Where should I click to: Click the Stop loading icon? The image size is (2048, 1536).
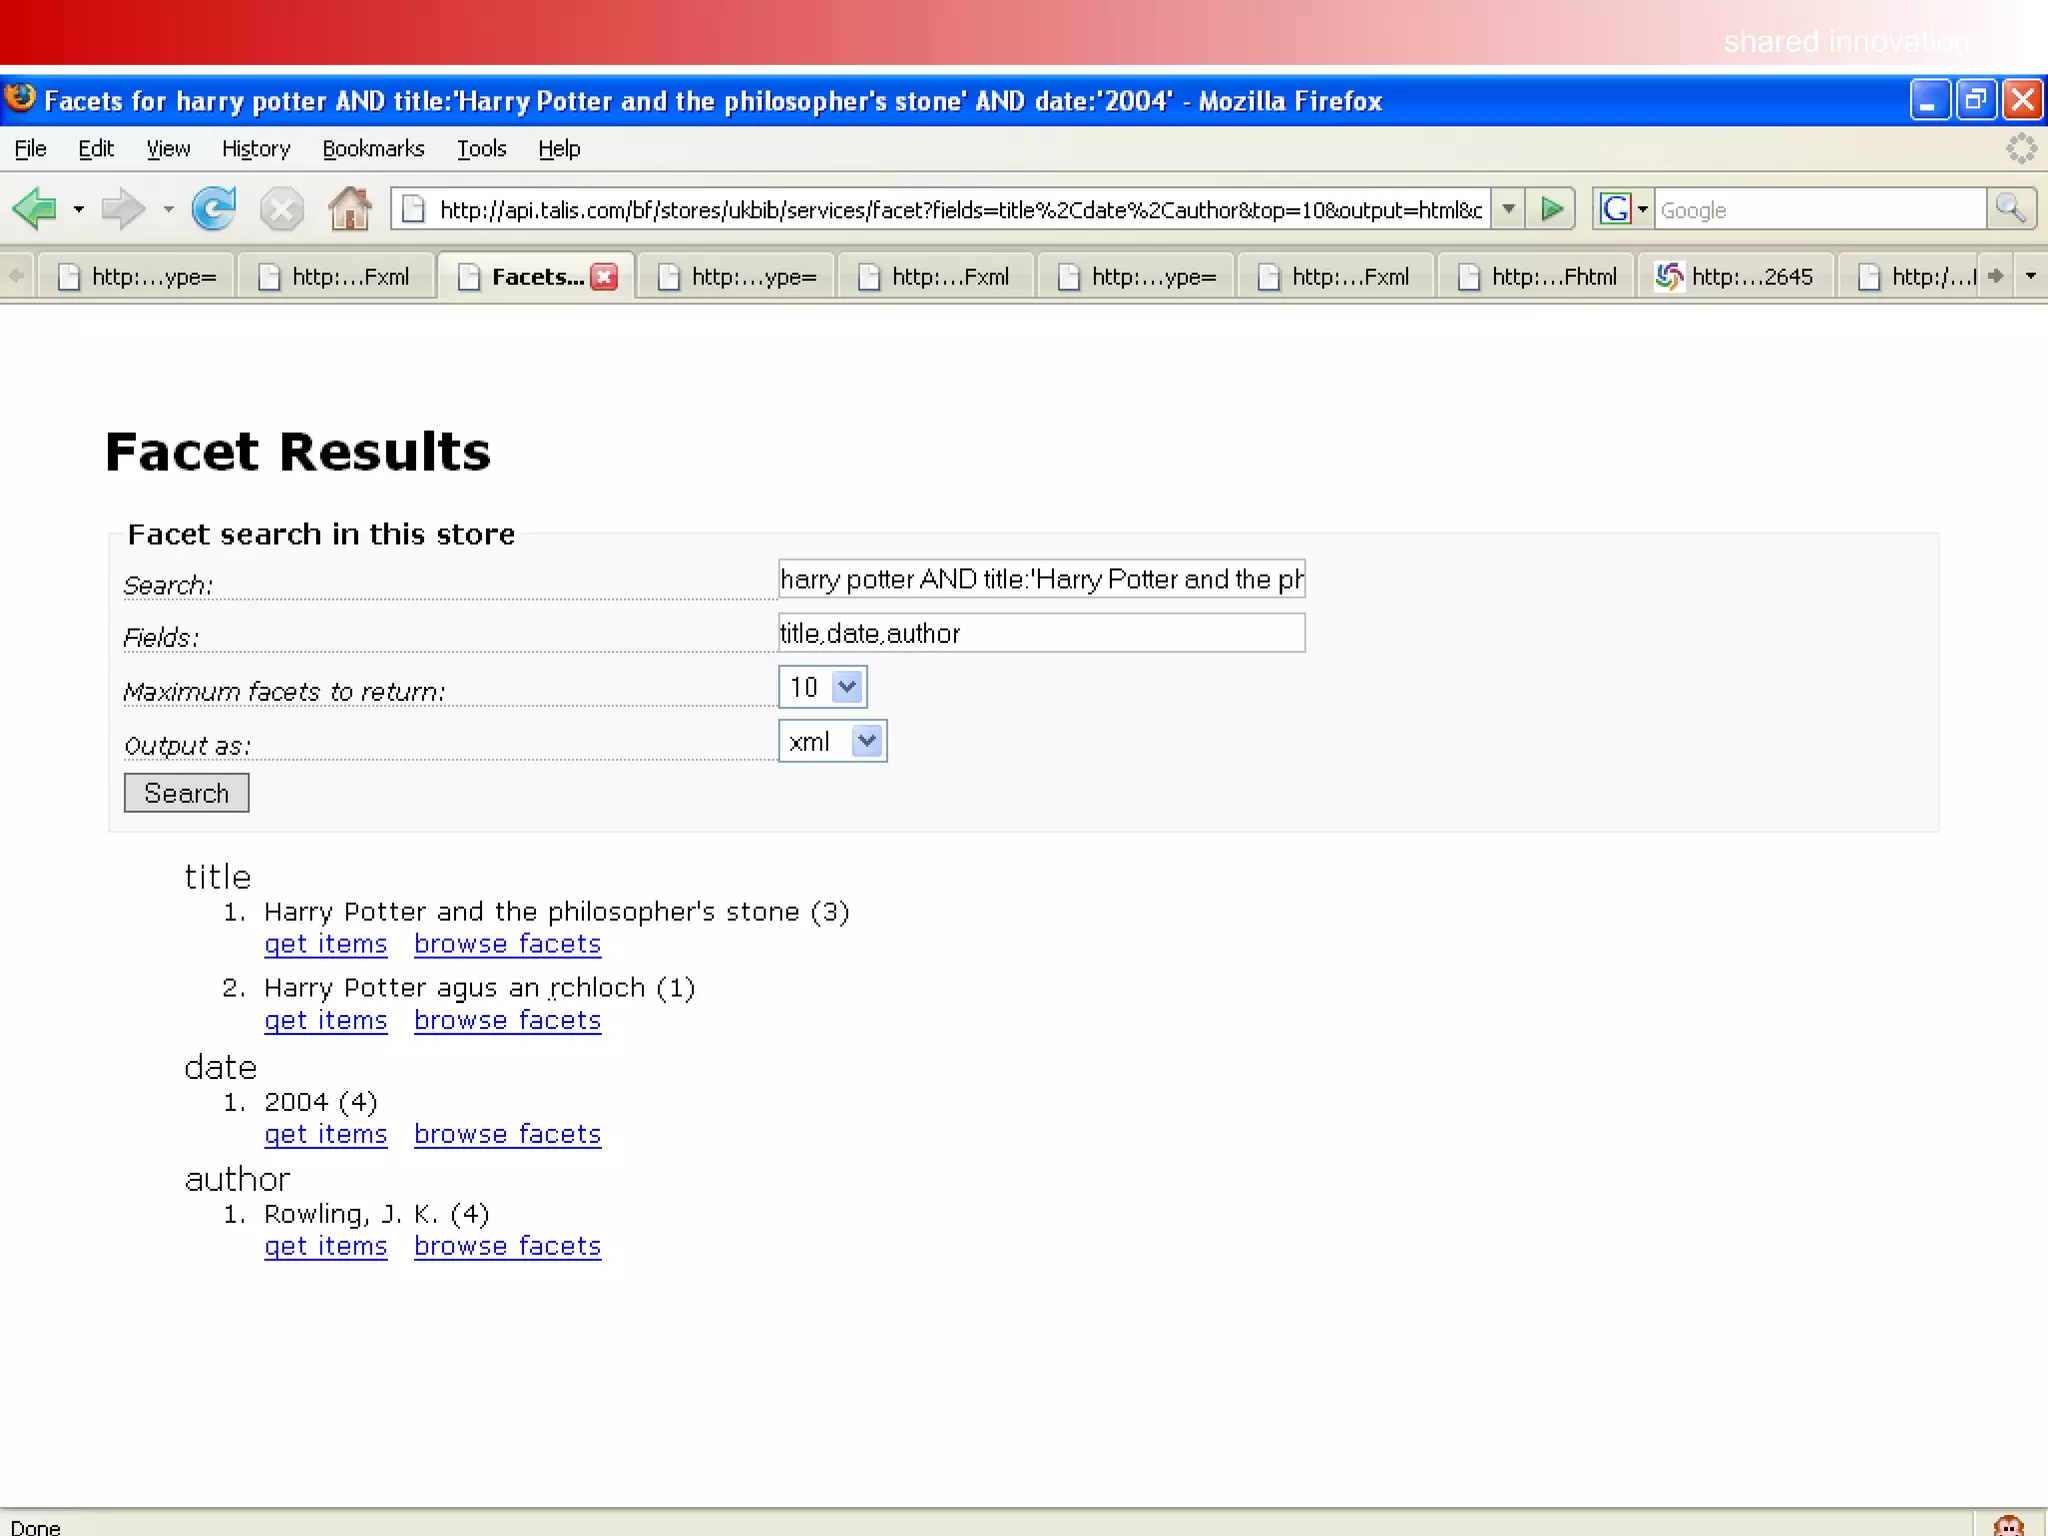[x=281, y=209]
